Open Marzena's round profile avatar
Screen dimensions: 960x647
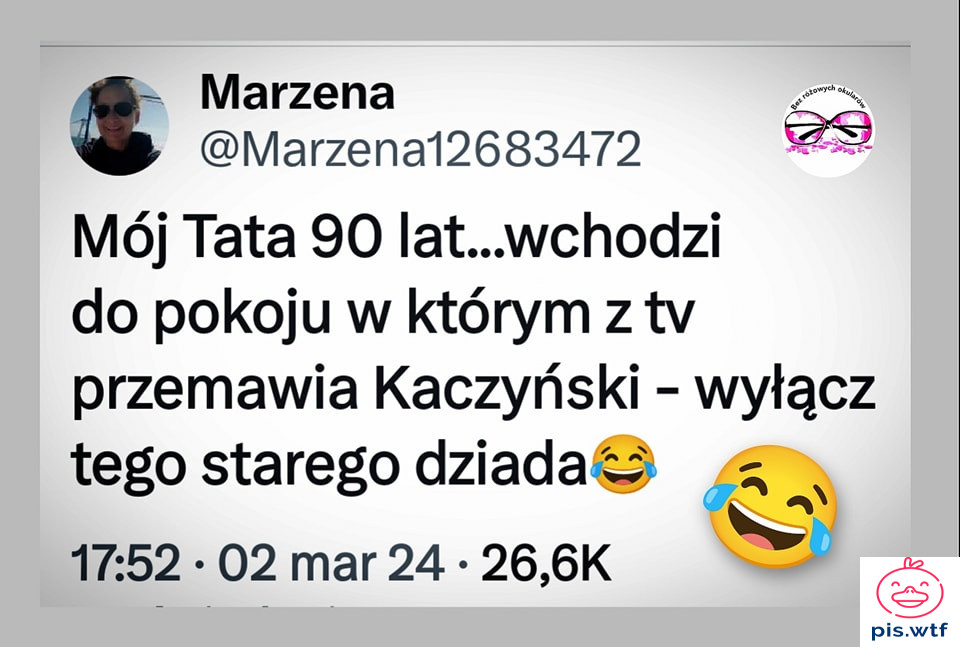coord(119,125)
